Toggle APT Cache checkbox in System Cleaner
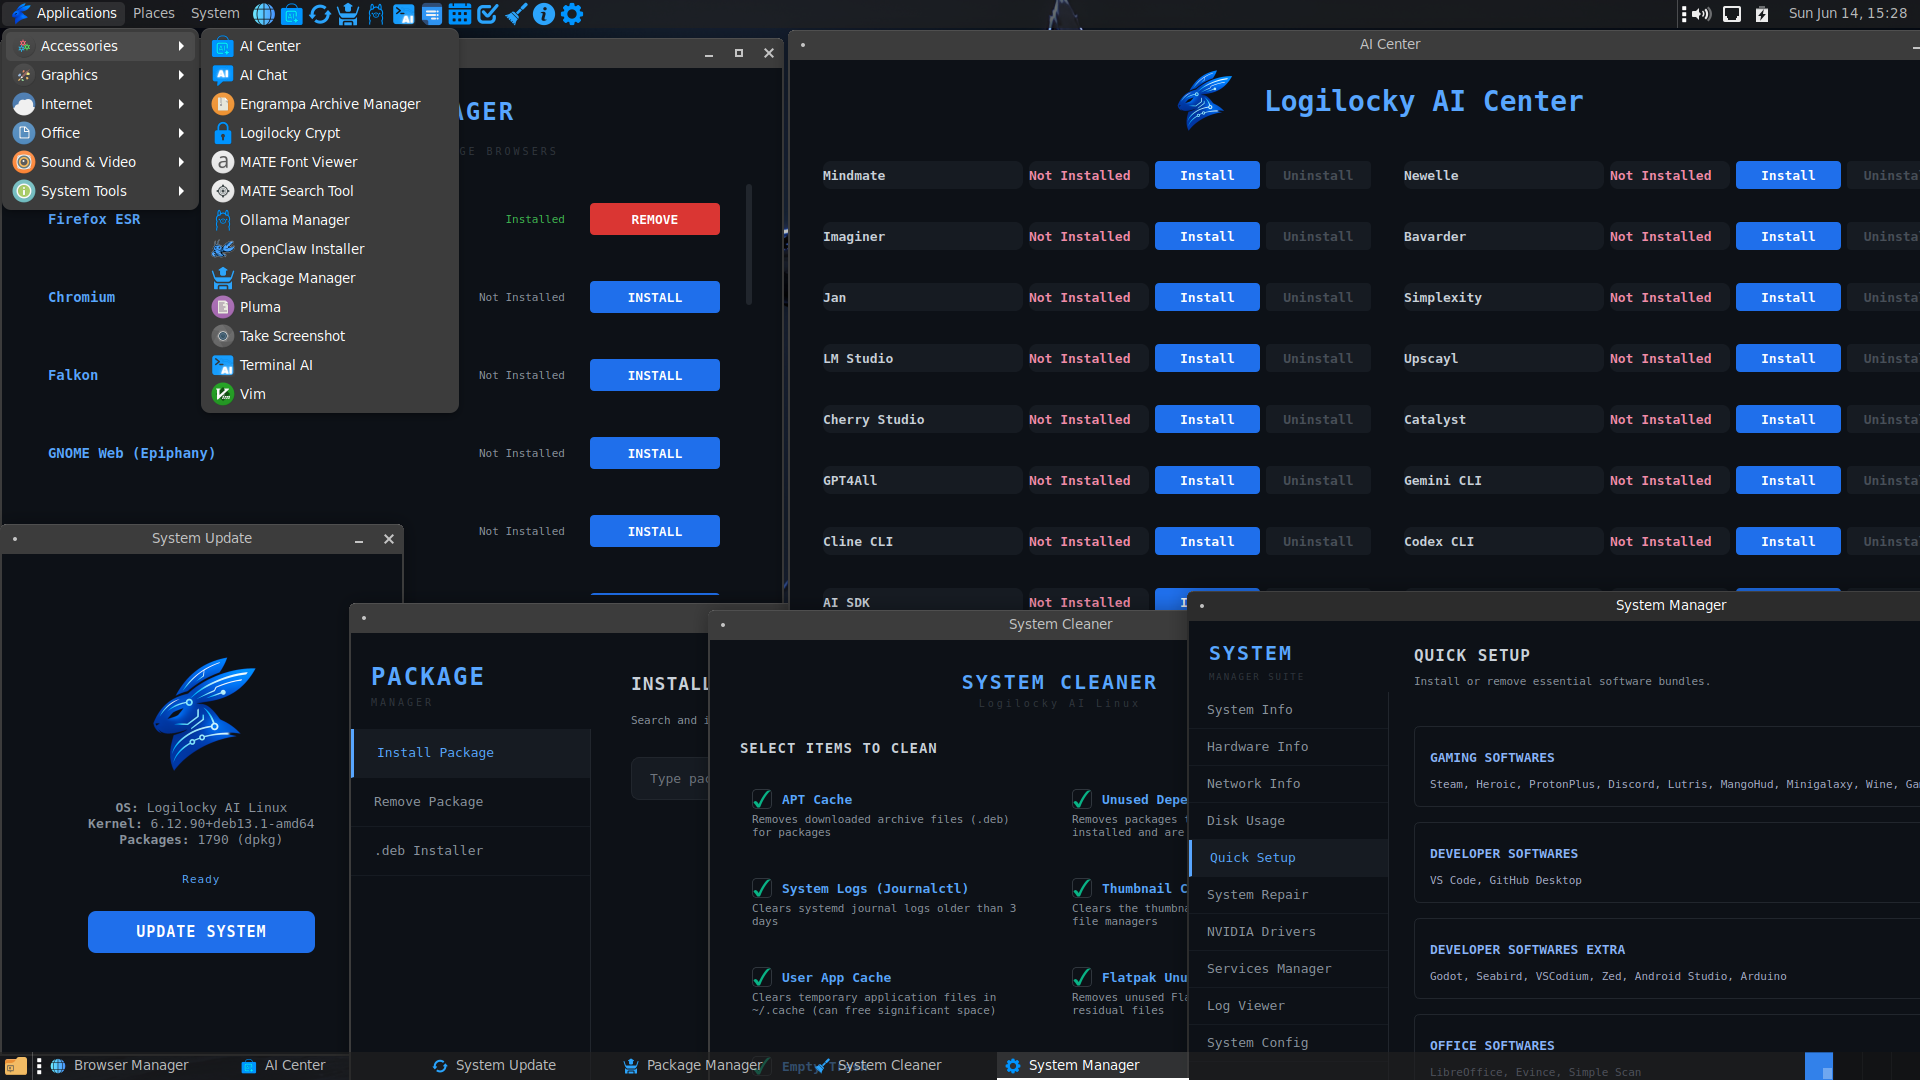 pos(762,799)
